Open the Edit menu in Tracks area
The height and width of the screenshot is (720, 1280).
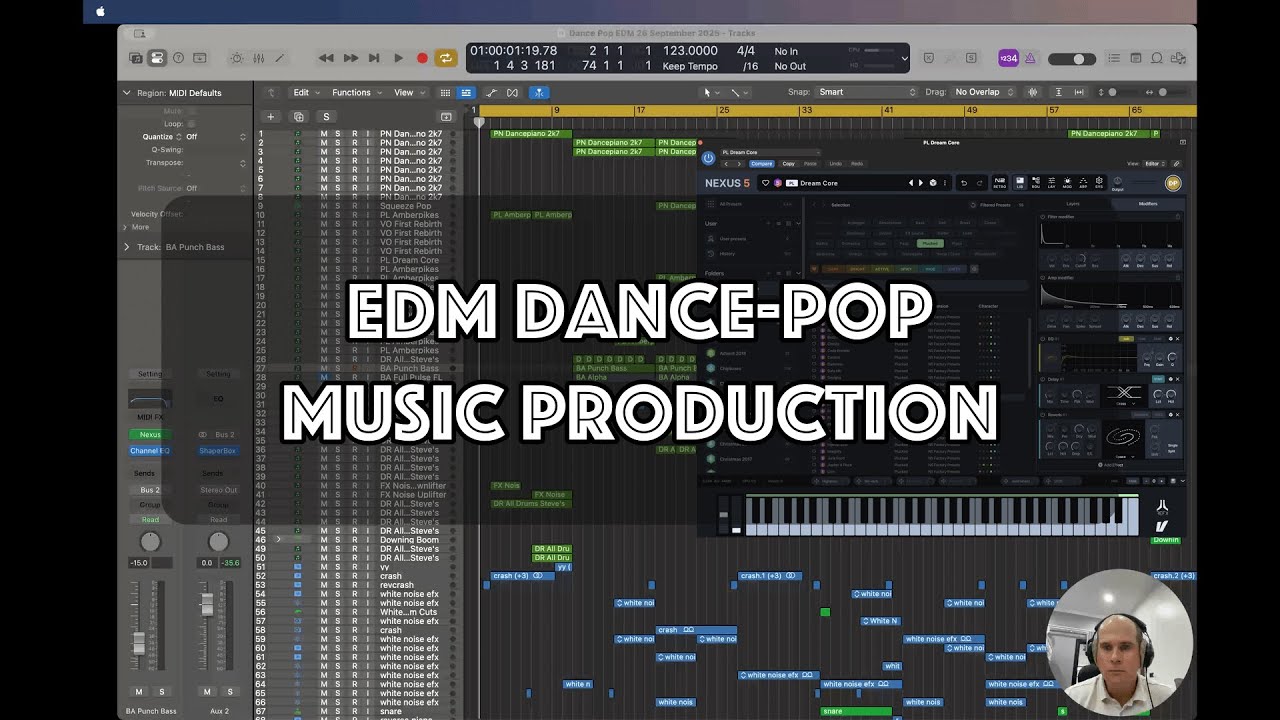tap(304, 92)
